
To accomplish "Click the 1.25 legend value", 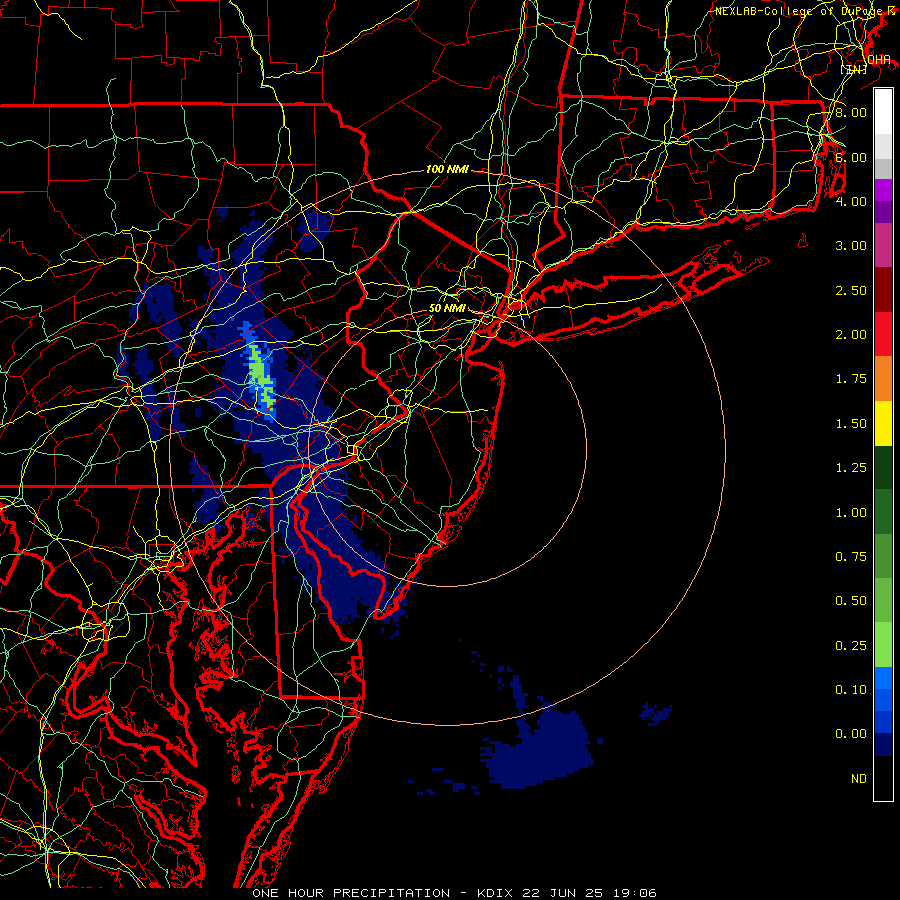I will [x=851, y=468].
